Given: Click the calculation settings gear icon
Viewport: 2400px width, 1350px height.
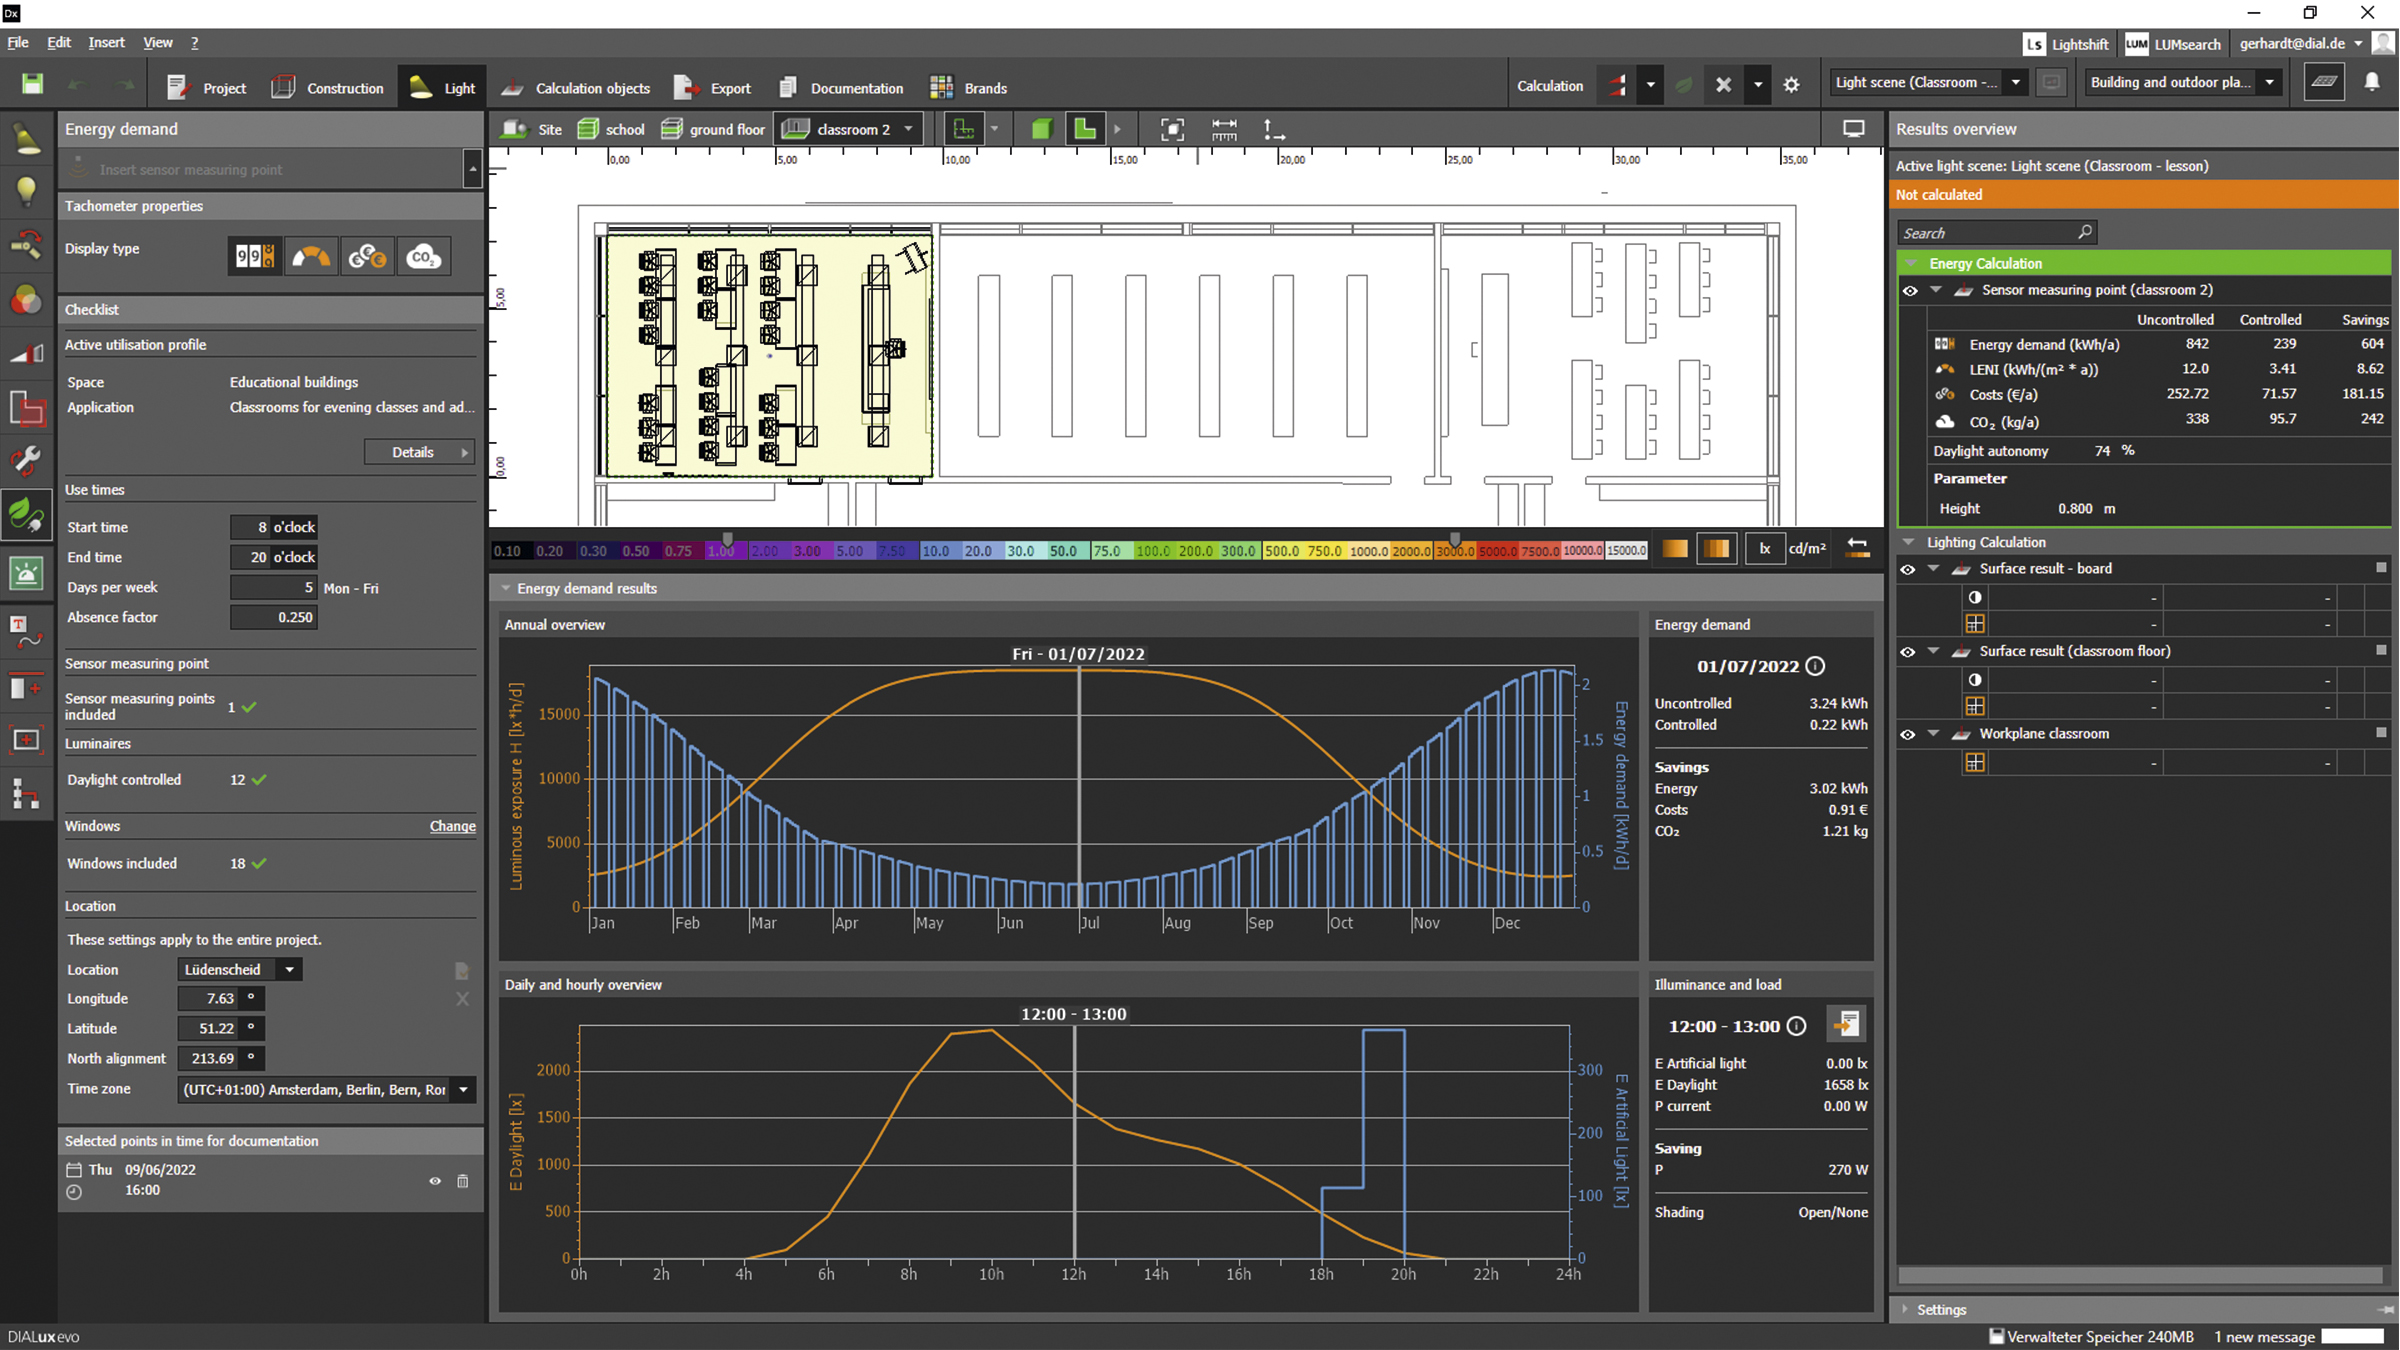Looking at the screenshot, I should [x=1791, y=85].
